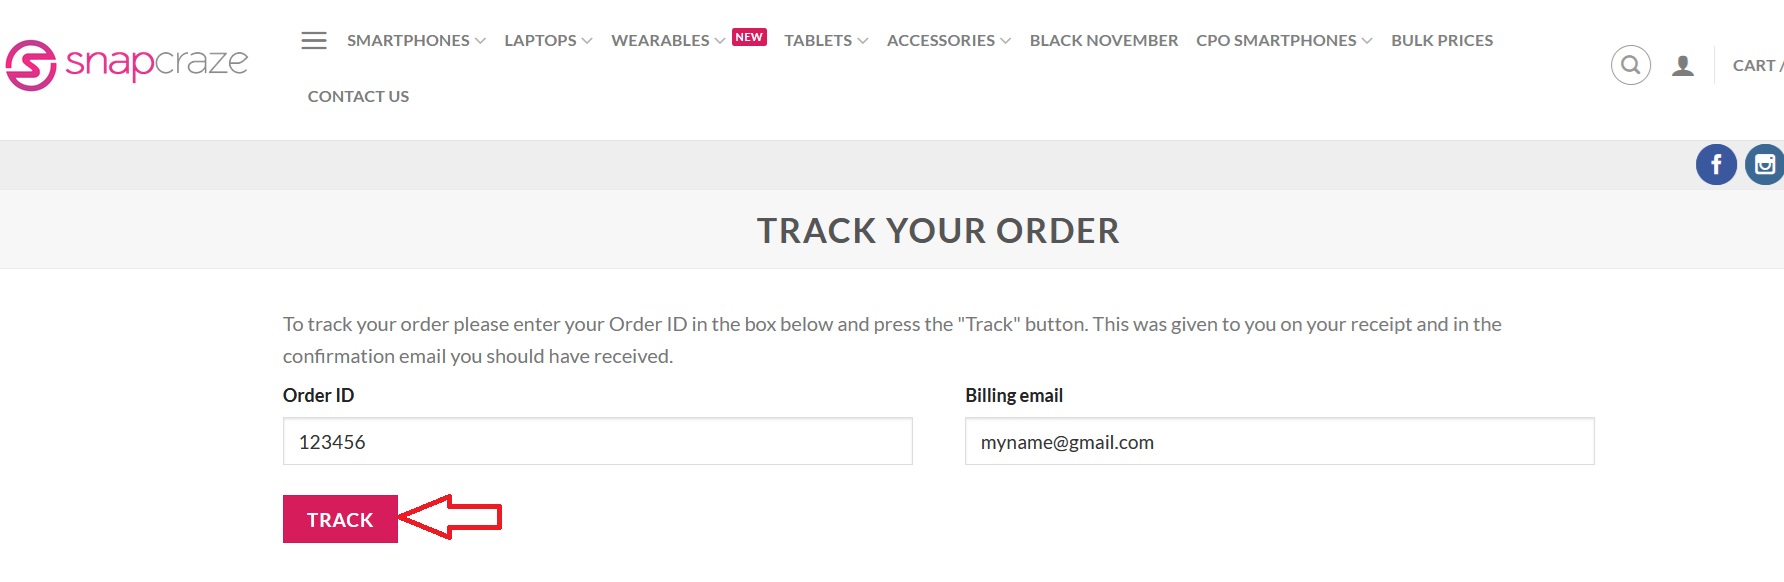Open the CPO Smartphones dropdown
The height and width of the screenshot is (582, 1784).
click(1284, 41)
